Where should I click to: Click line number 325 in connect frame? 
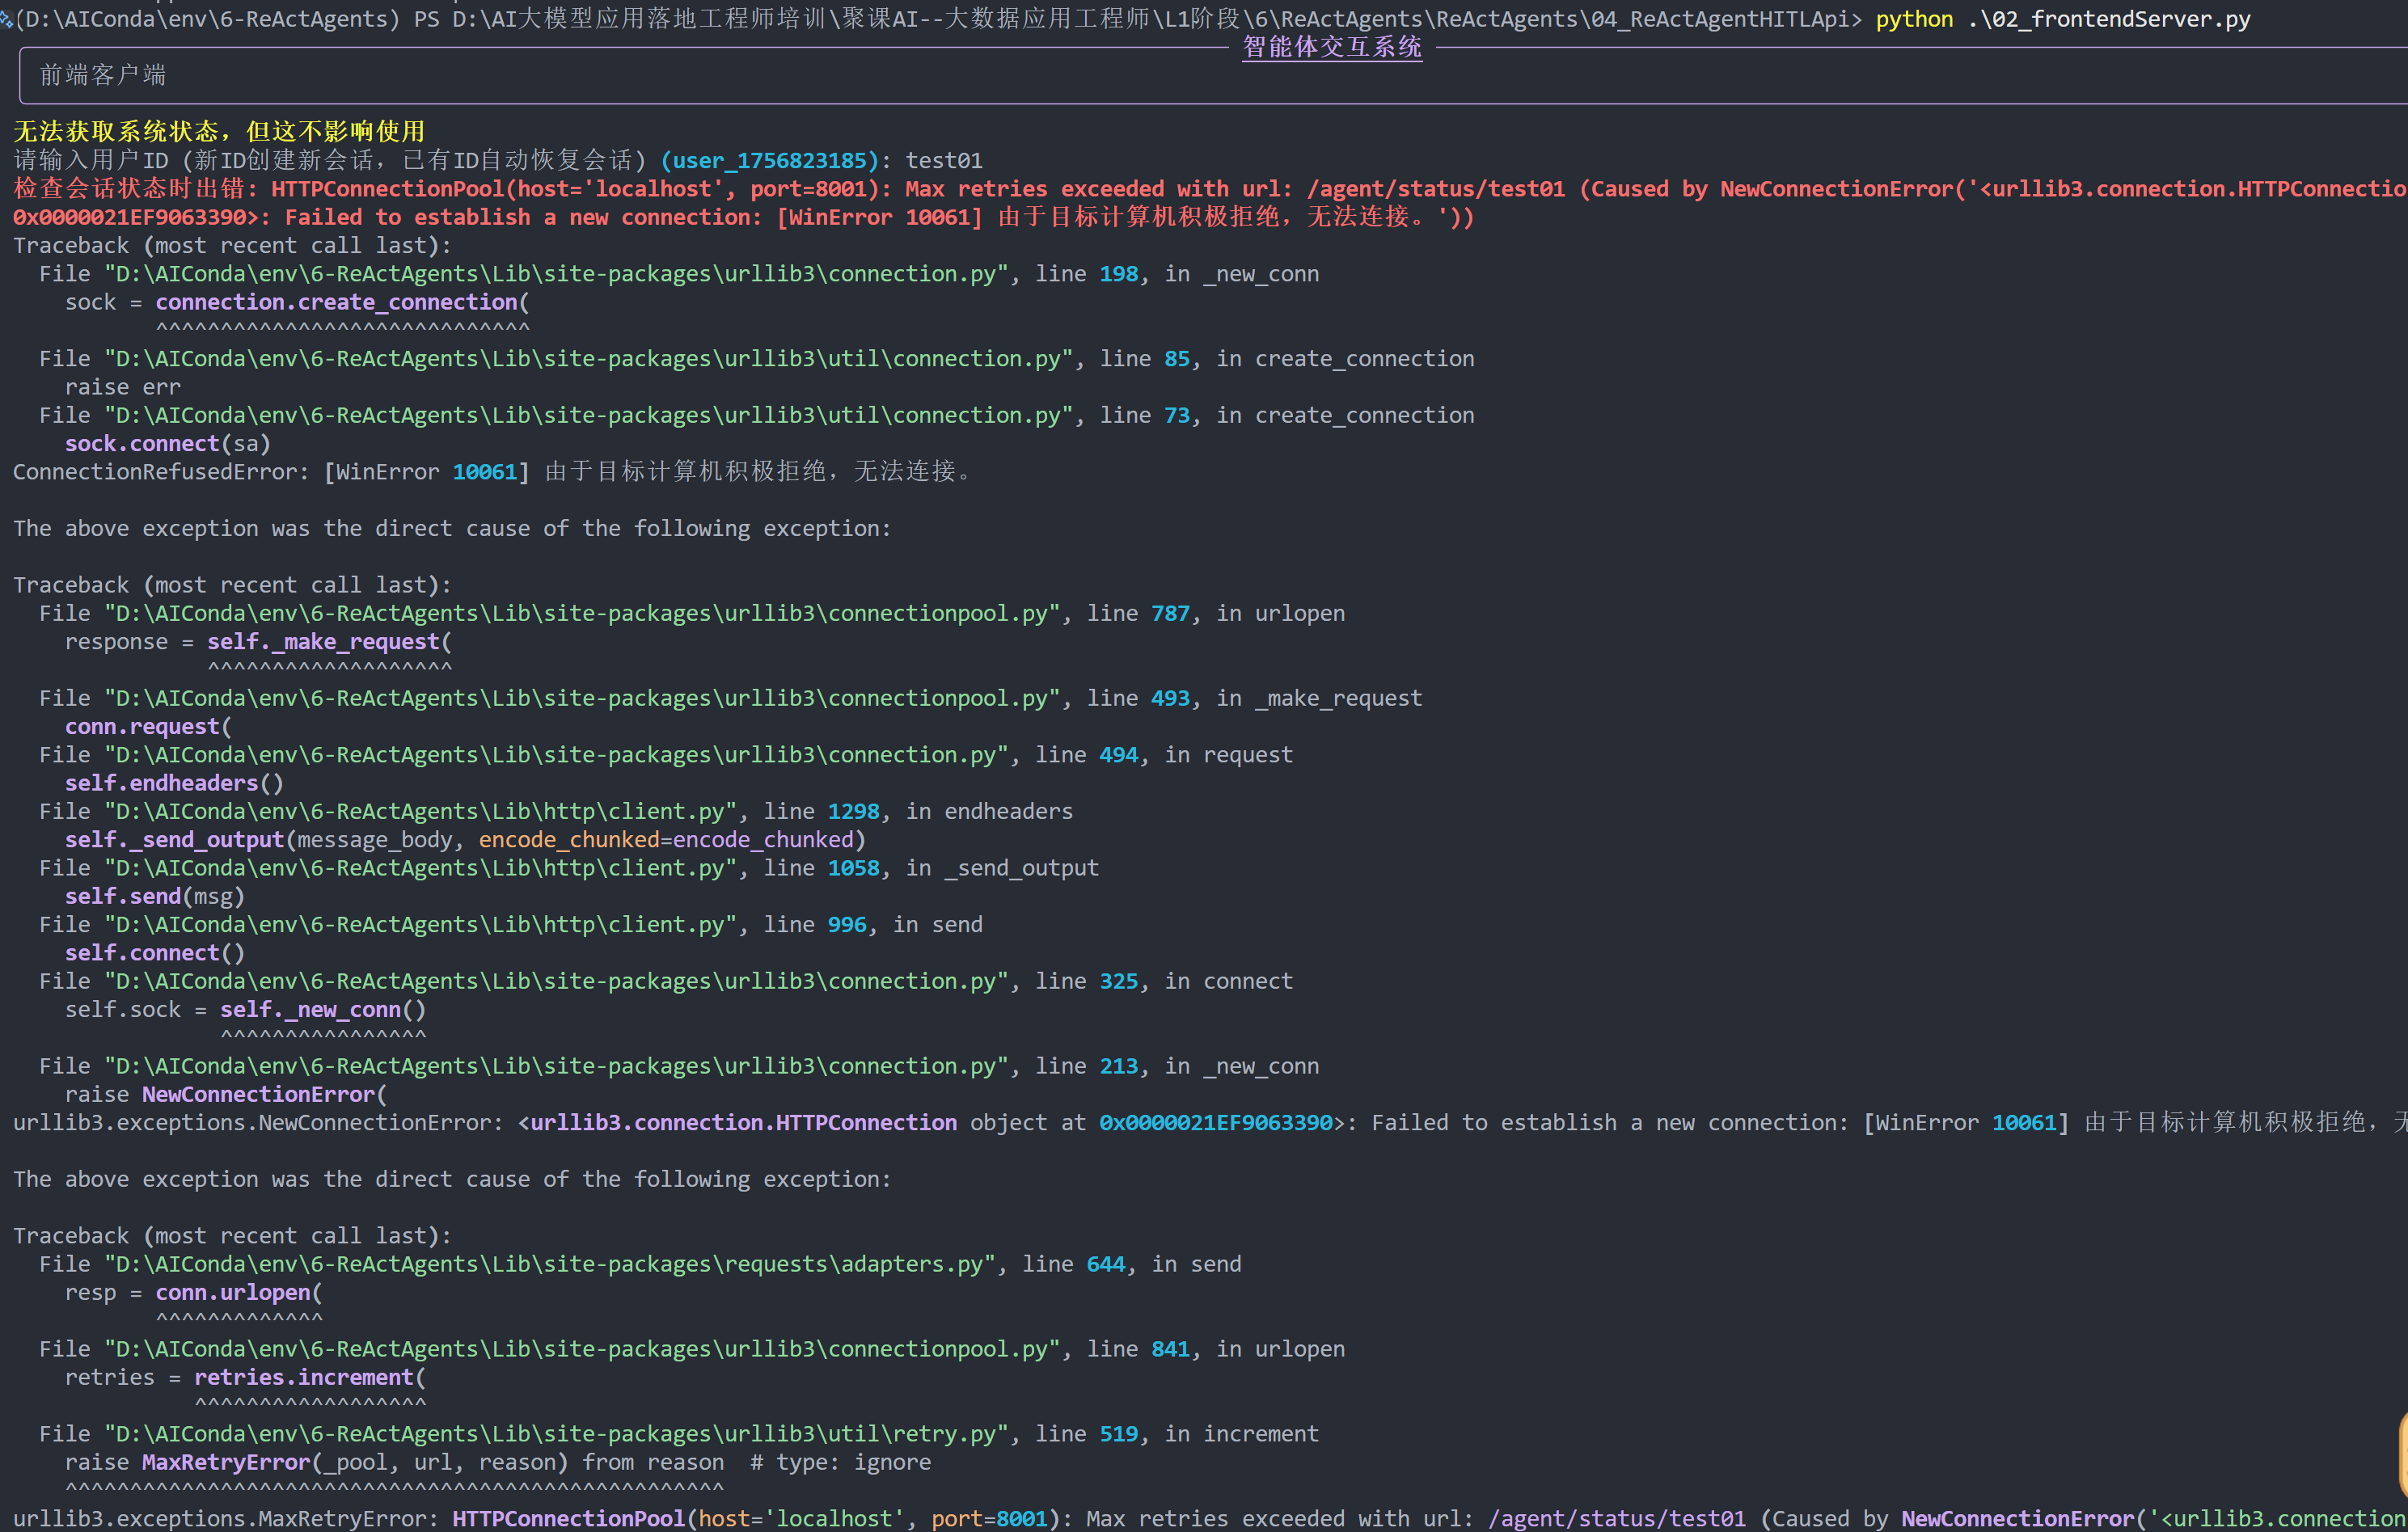(1119, 982)
